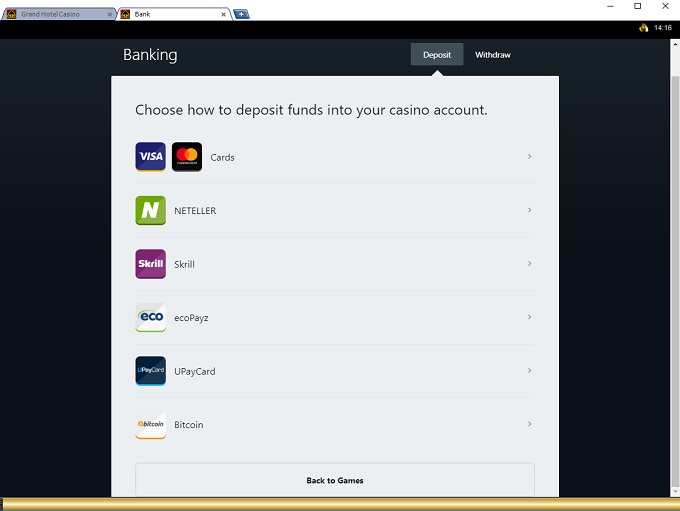Click the ecoPayz row chevron
The image size is (680, 511).
tap(529, 318)
